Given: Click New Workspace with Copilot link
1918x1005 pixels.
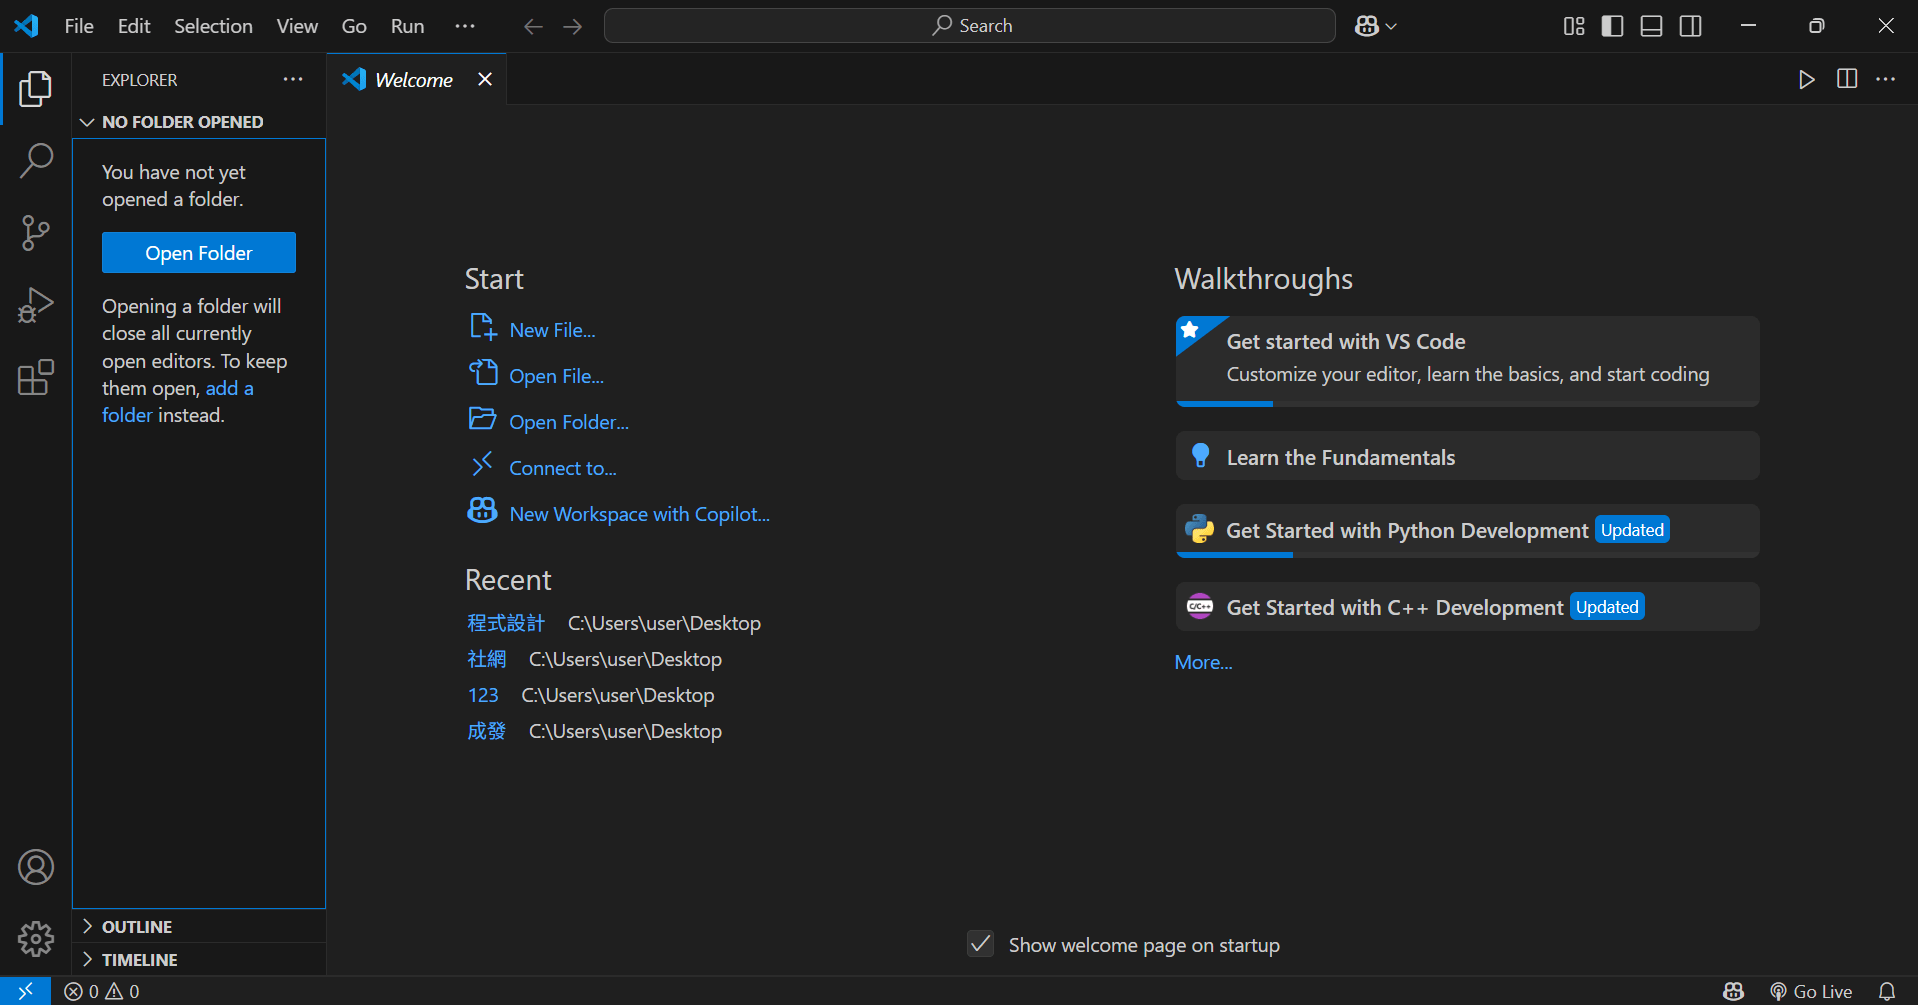Looking at the screenshot, I should tap(639, 514).
